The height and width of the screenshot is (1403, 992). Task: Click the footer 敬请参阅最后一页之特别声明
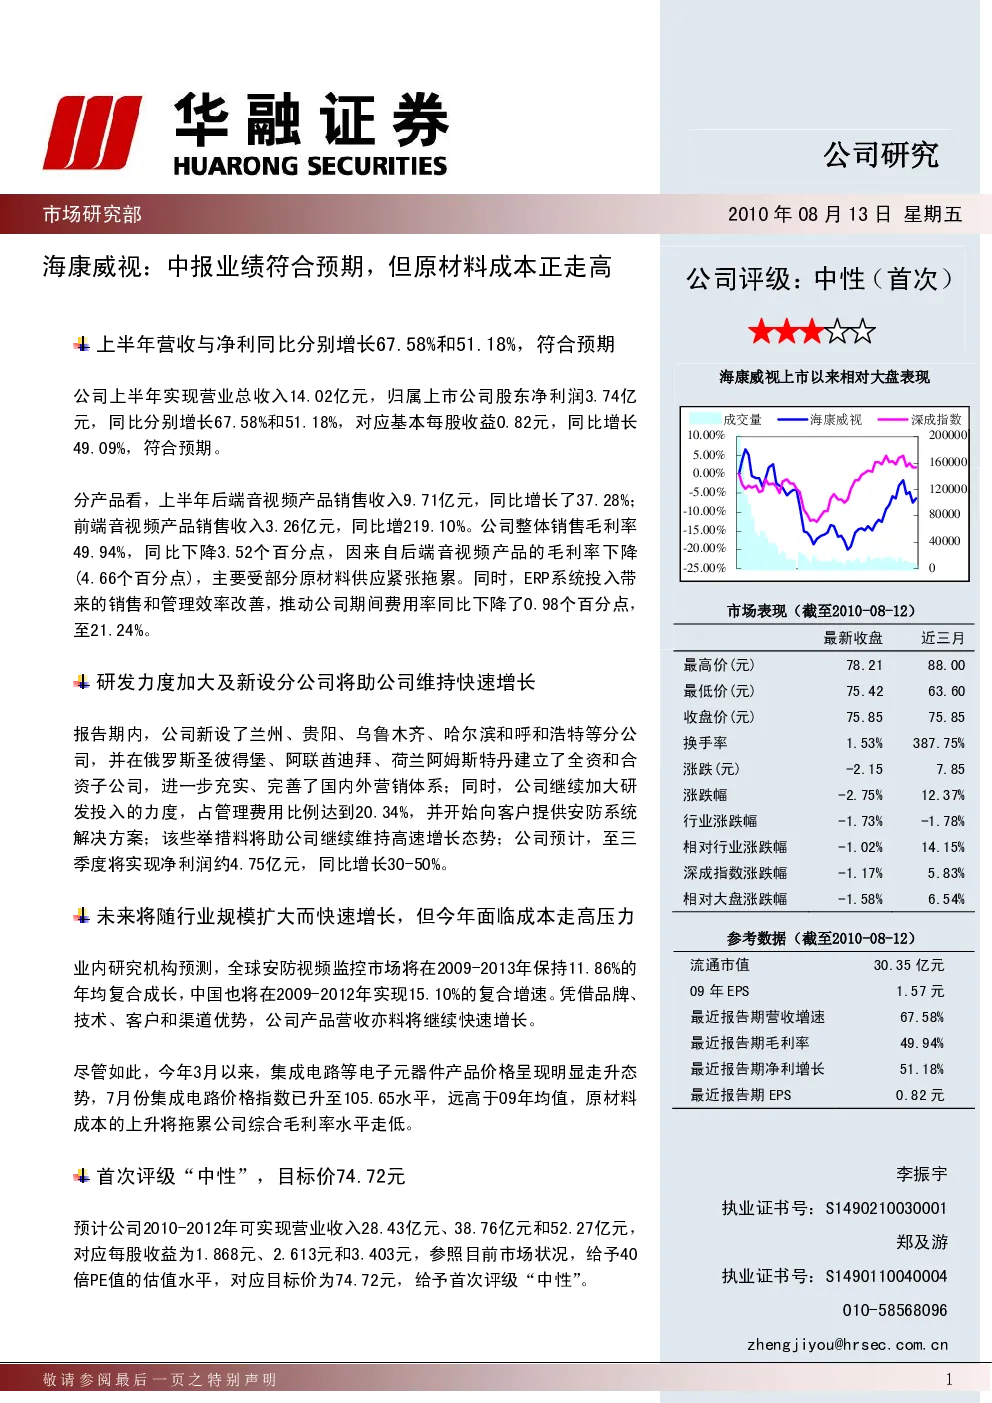160,1380
